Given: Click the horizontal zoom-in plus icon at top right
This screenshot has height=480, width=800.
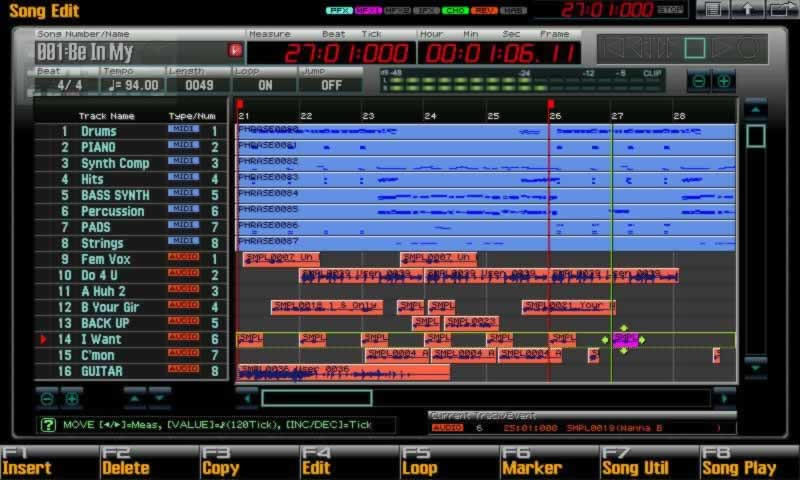Looking at the screenshot, I should click(x=723, y=81).
